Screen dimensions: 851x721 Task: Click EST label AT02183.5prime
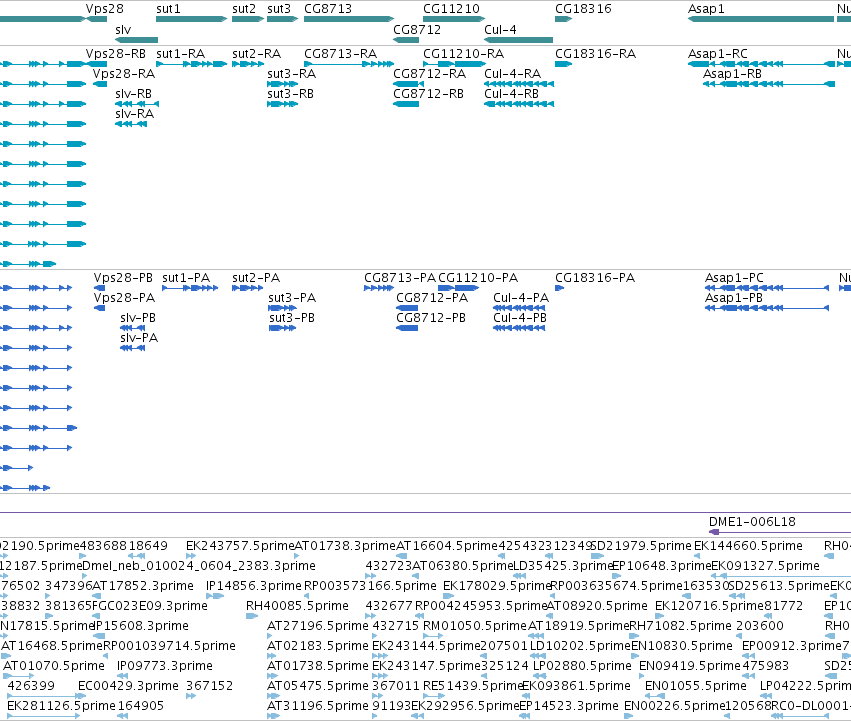point(318,646)
